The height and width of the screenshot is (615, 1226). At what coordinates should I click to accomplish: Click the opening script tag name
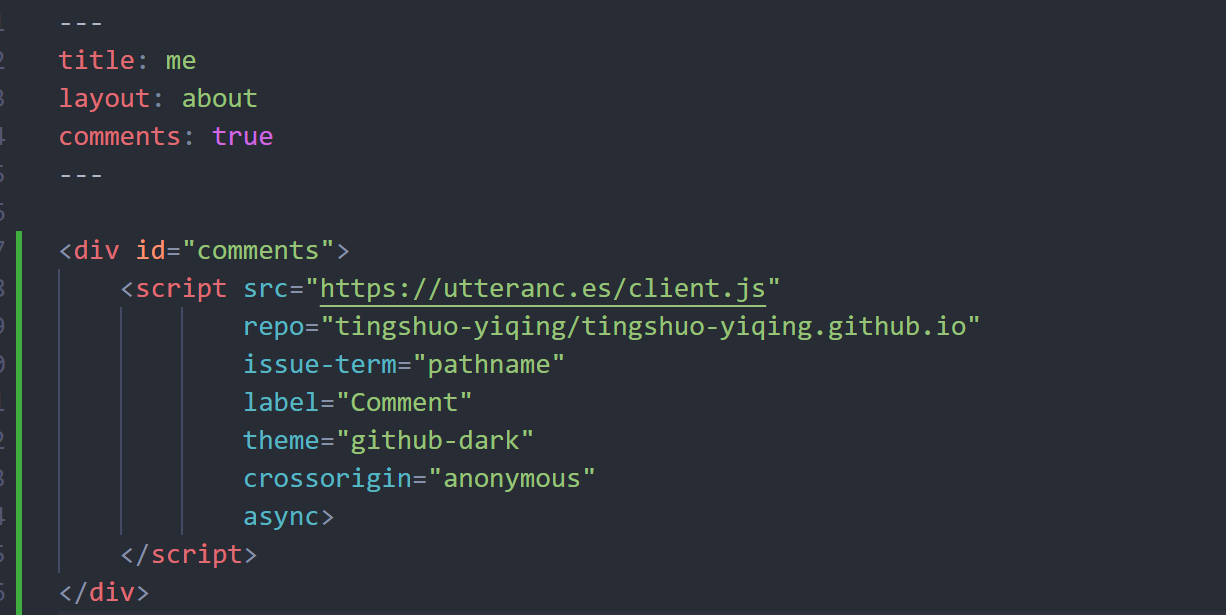point(181,289)
